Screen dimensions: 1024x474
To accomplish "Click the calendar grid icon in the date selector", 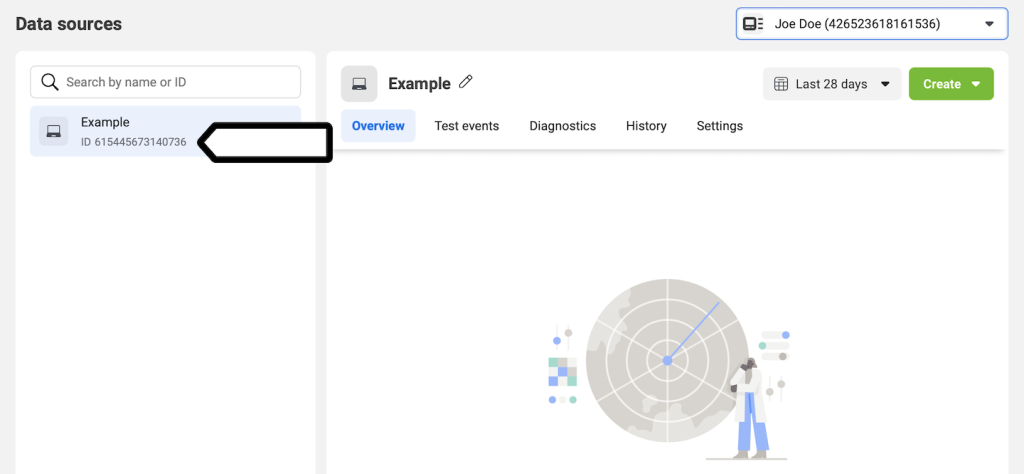I will 781,84.
